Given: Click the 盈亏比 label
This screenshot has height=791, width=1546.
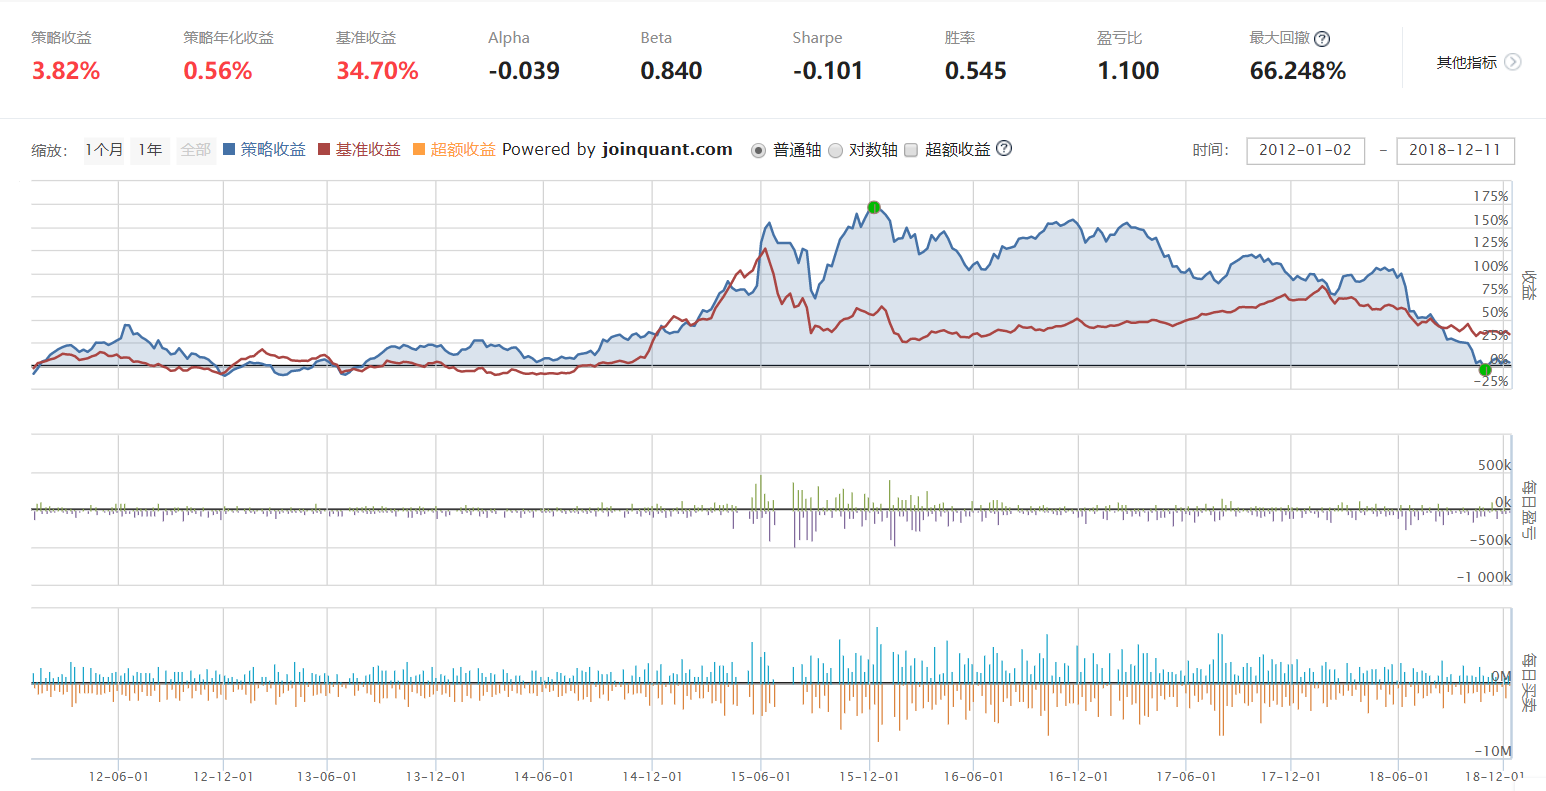Looking at the screenshot, I should (x=1119, y=38).
